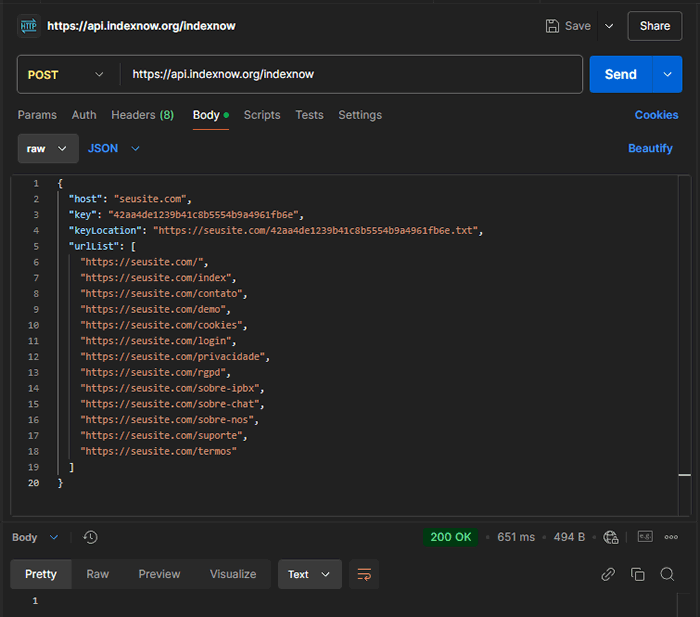Switch to the Auth tab
This screenshot has width=700, height=617.
coord(84,115)
